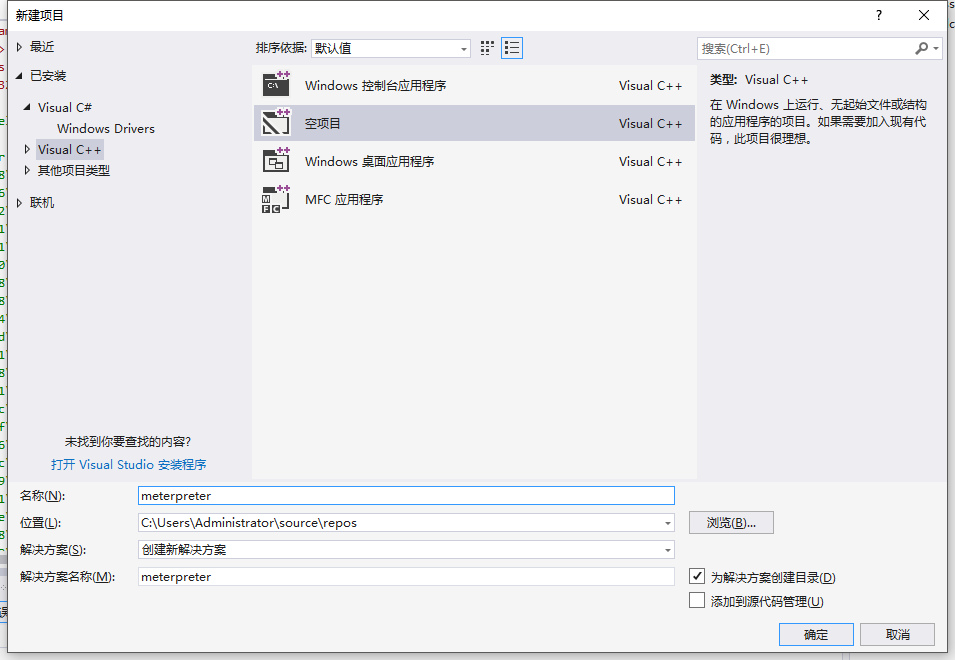
Task: Confirm with the 确定 button
Action: pos(816,634)
